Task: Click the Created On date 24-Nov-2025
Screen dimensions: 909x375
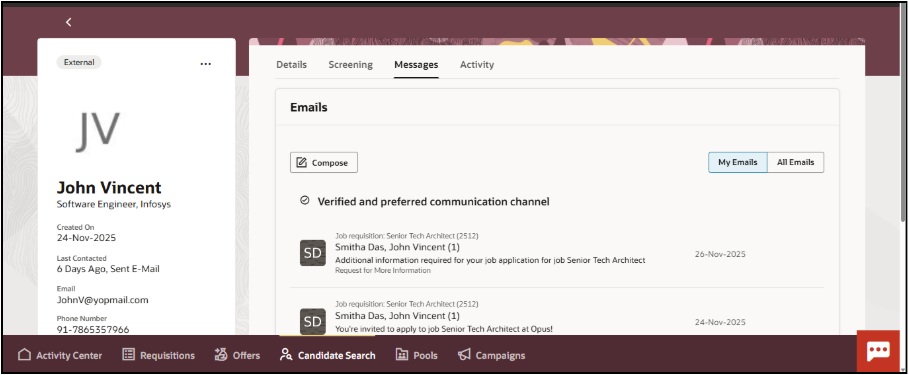Action: [x=86, y=238]
